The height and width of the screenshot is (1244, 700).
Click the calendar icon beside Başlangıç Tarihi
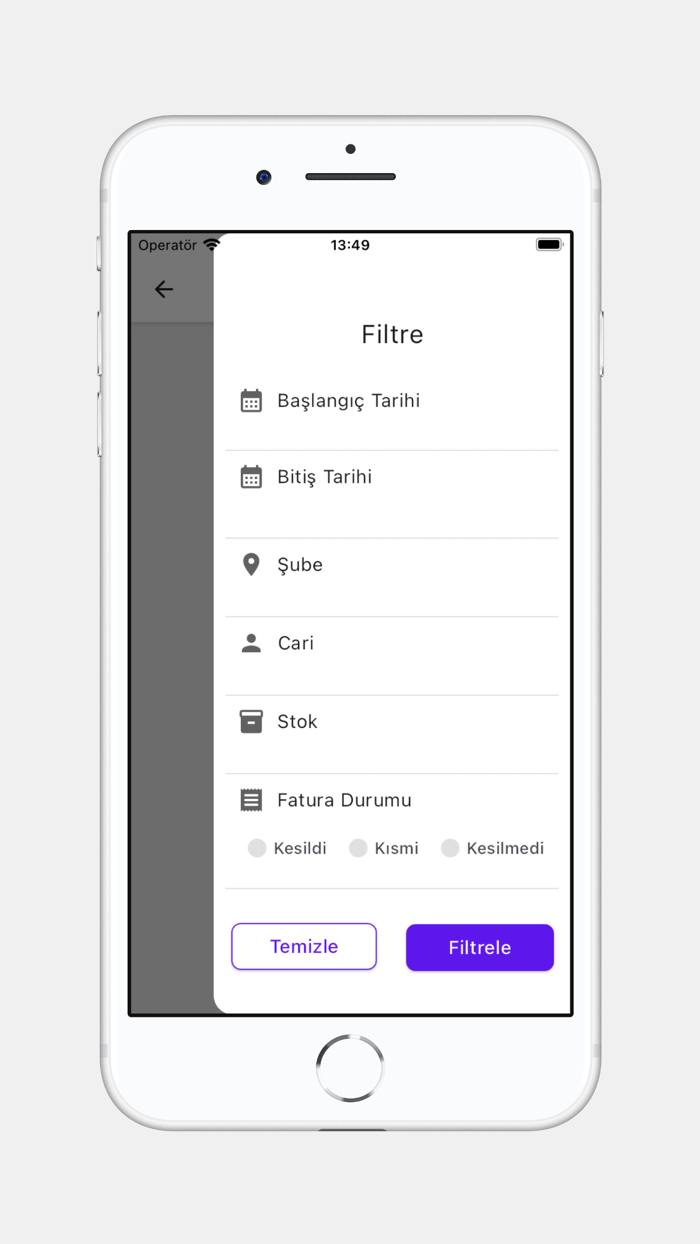click(x=251, y=401)
